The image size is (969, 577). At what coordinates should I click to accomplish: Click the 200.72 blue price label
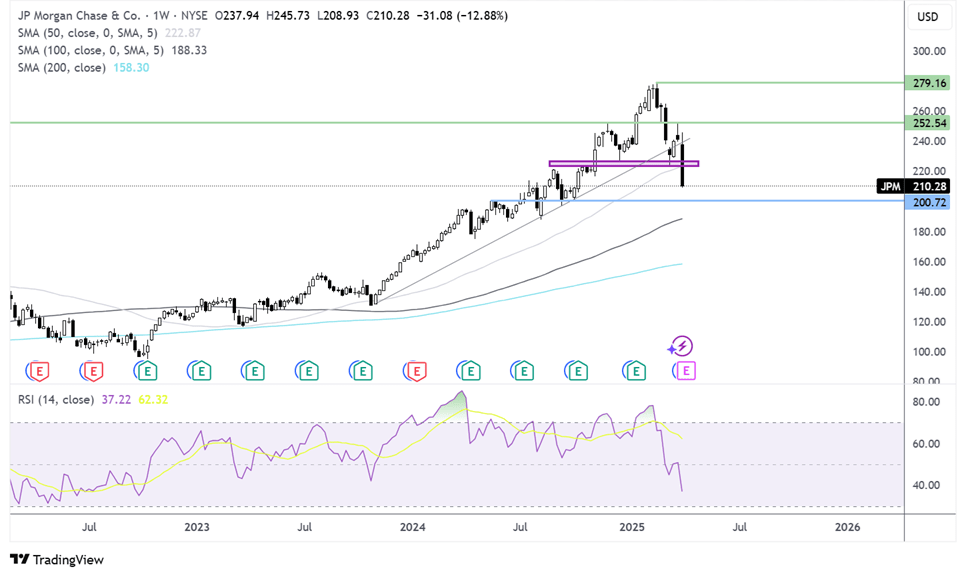(927, 202)
